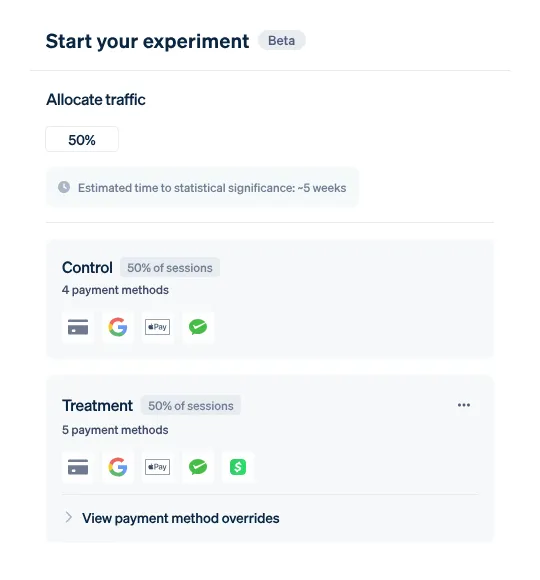Select the WeChat Pay icon in Treatment
The width and height of the screenshot is (540, 580).
pos(198,467)
